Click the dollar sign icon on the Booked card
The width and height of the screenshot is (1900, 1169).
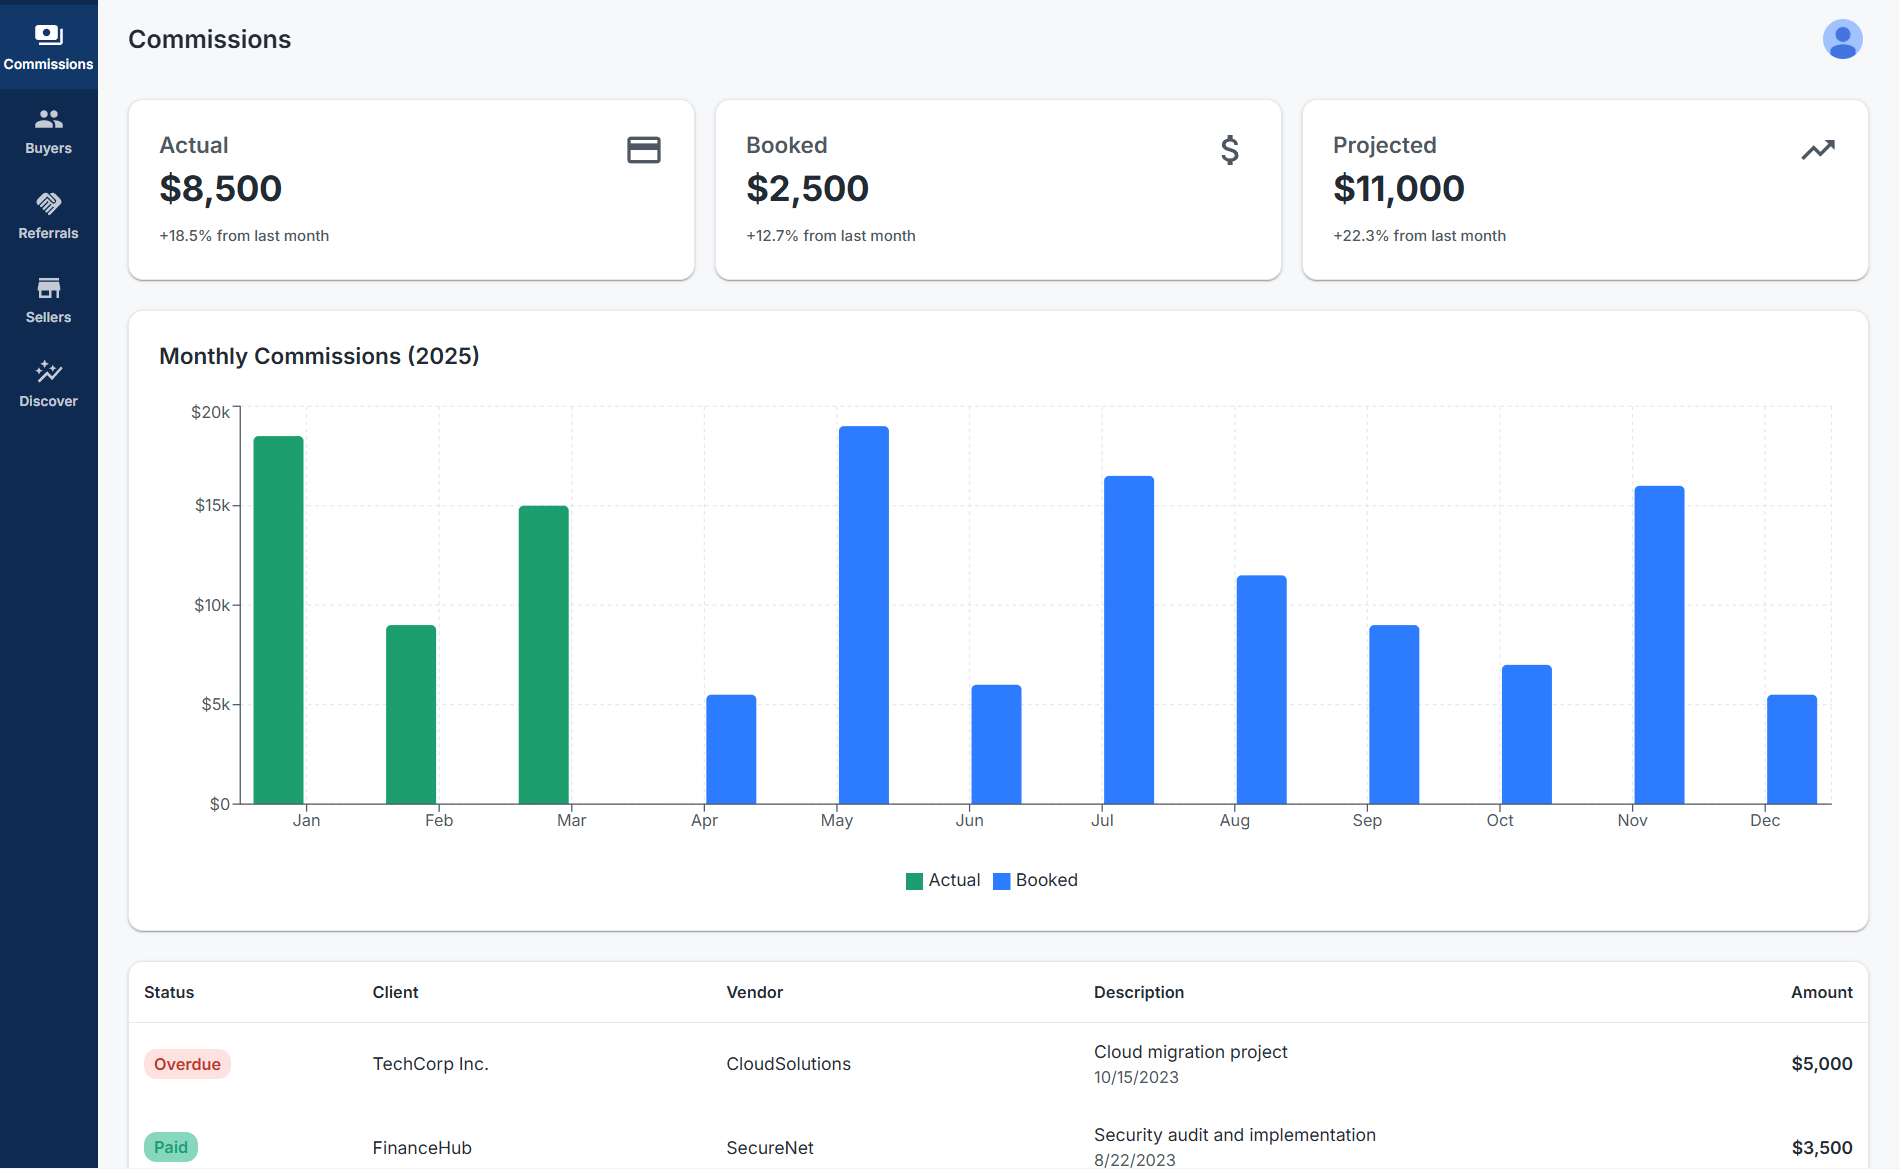[x=1230, y=150]
